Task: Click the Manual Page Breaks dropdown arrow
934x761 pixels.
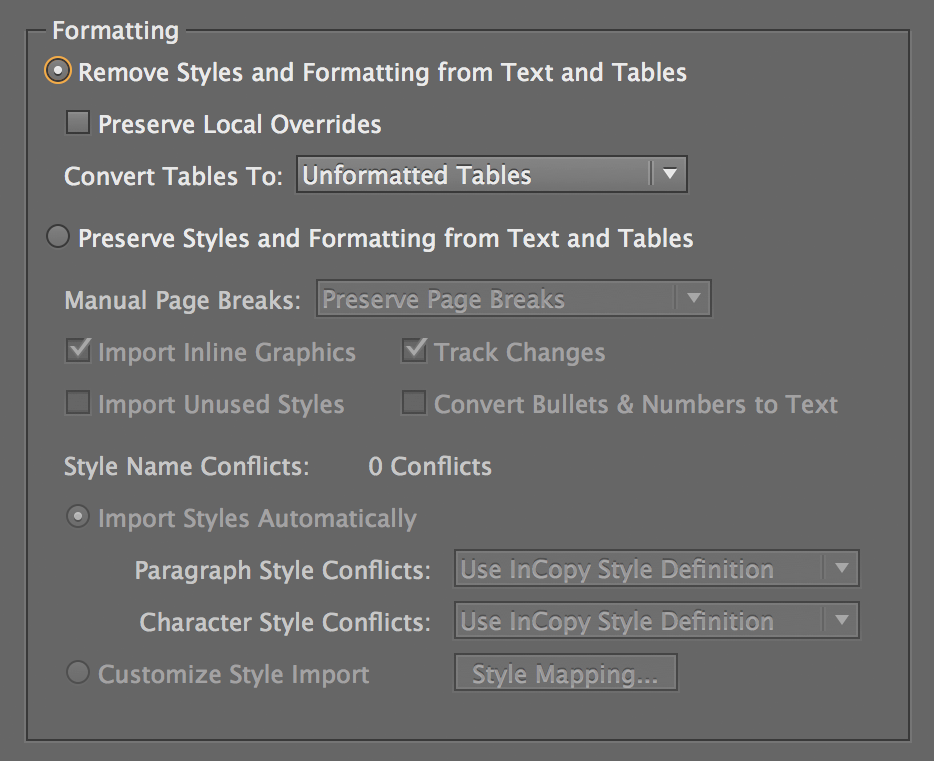Action: click(693, 298)
